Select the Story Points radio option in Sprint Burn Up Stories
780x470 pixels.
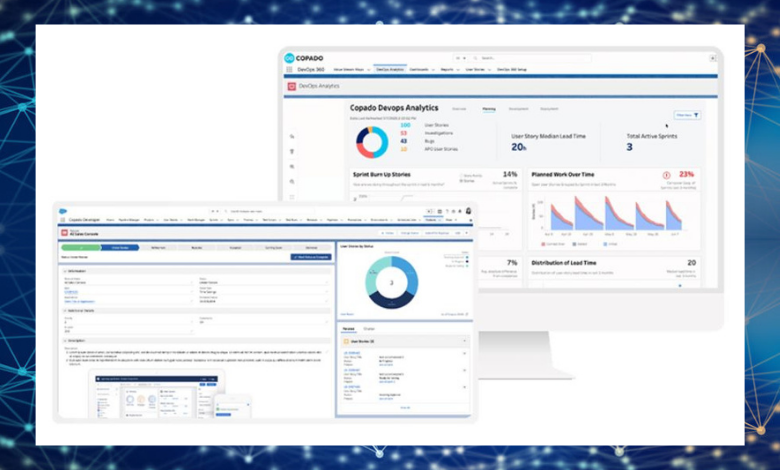click(x=461, y=176)
